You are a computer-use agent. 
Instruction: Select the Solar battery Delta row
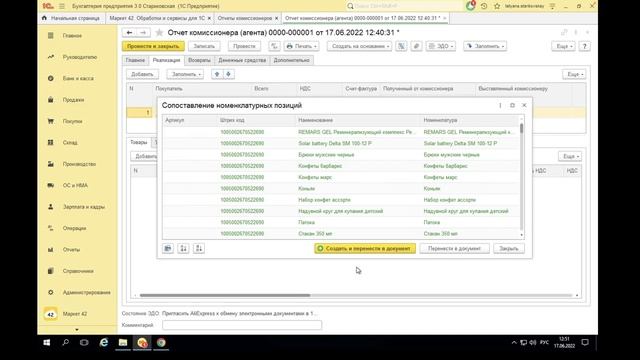(x=341, y=144)
